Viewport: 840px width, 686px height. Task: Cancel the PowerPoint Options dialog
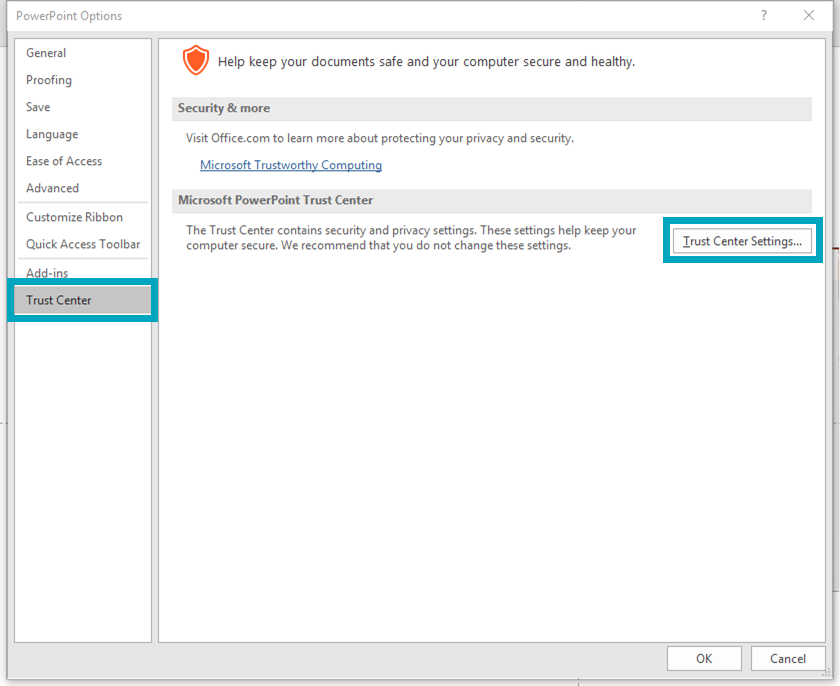pyautogui.click(x=788, y=658)
